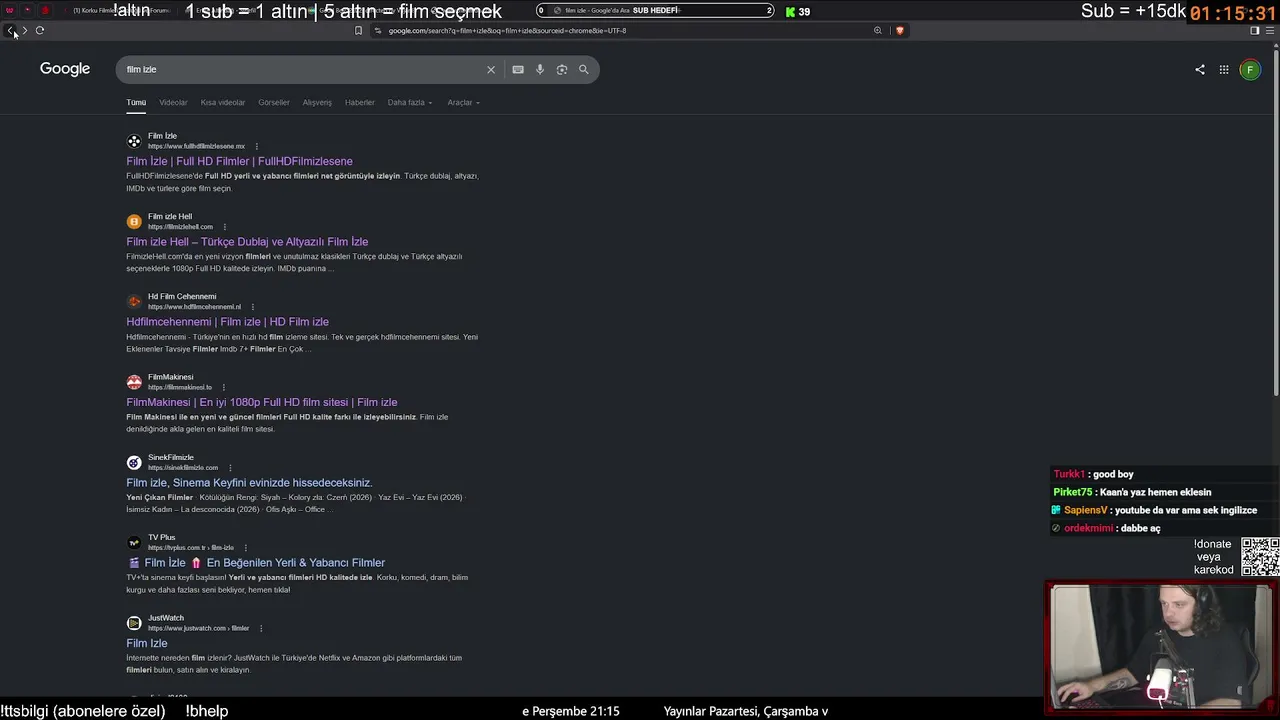Open the Hdfilmcehennemi HD Film izle link
Viewport: 1280px width, 720px height.
tap(227, 322)
